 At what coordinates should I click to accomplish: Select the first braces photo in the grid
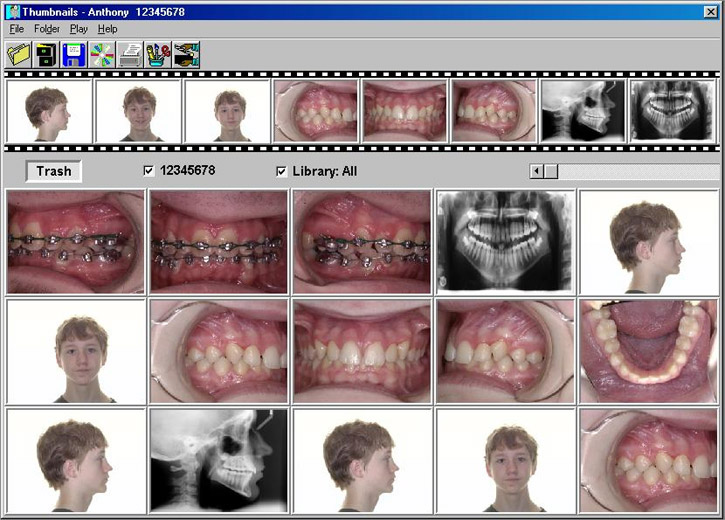click(75, 242)
